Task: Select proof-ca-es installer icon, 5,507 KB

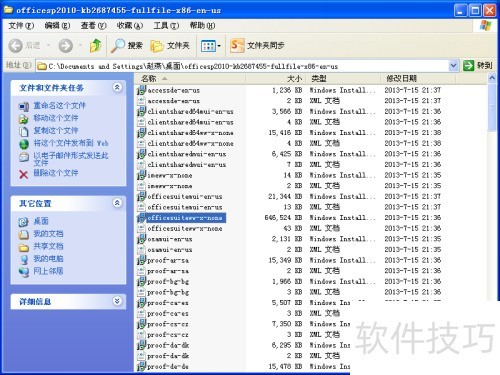Action: tap(141, 303)
